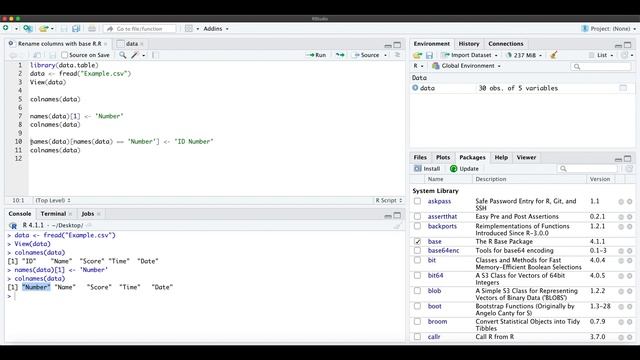Viewport: 640px width, 360px height.
Task: Toggle the Source on Save checkbox
Action: (x=64, y=55)
